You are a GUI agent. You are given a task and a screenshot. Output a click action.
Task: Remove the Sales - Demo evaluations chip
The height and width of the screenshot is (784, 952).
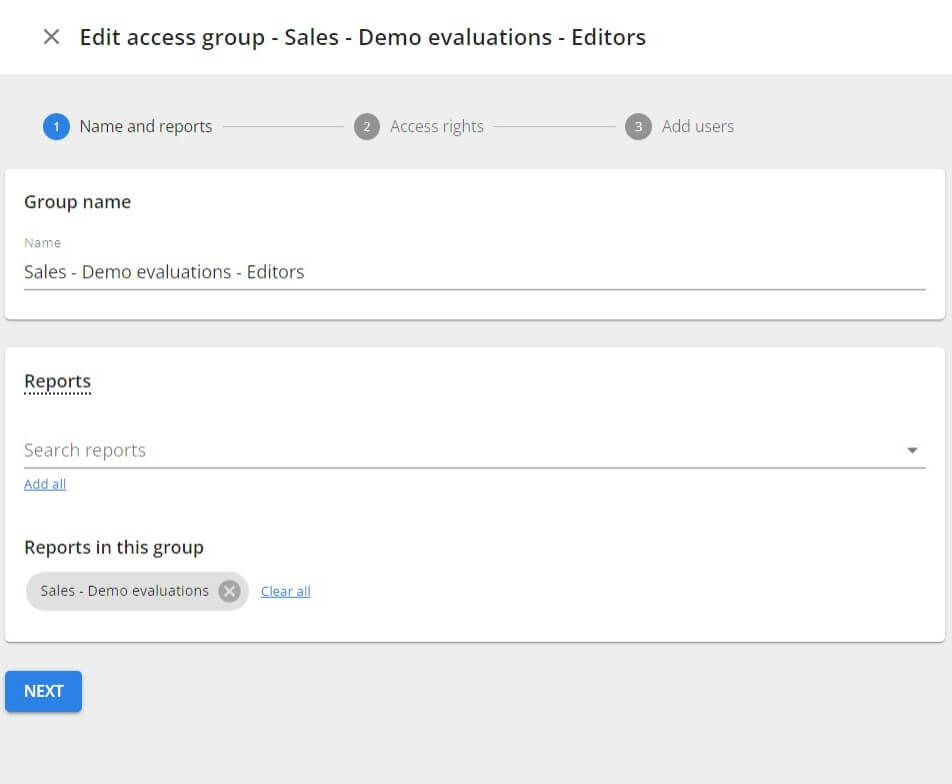tap(230, 591)
